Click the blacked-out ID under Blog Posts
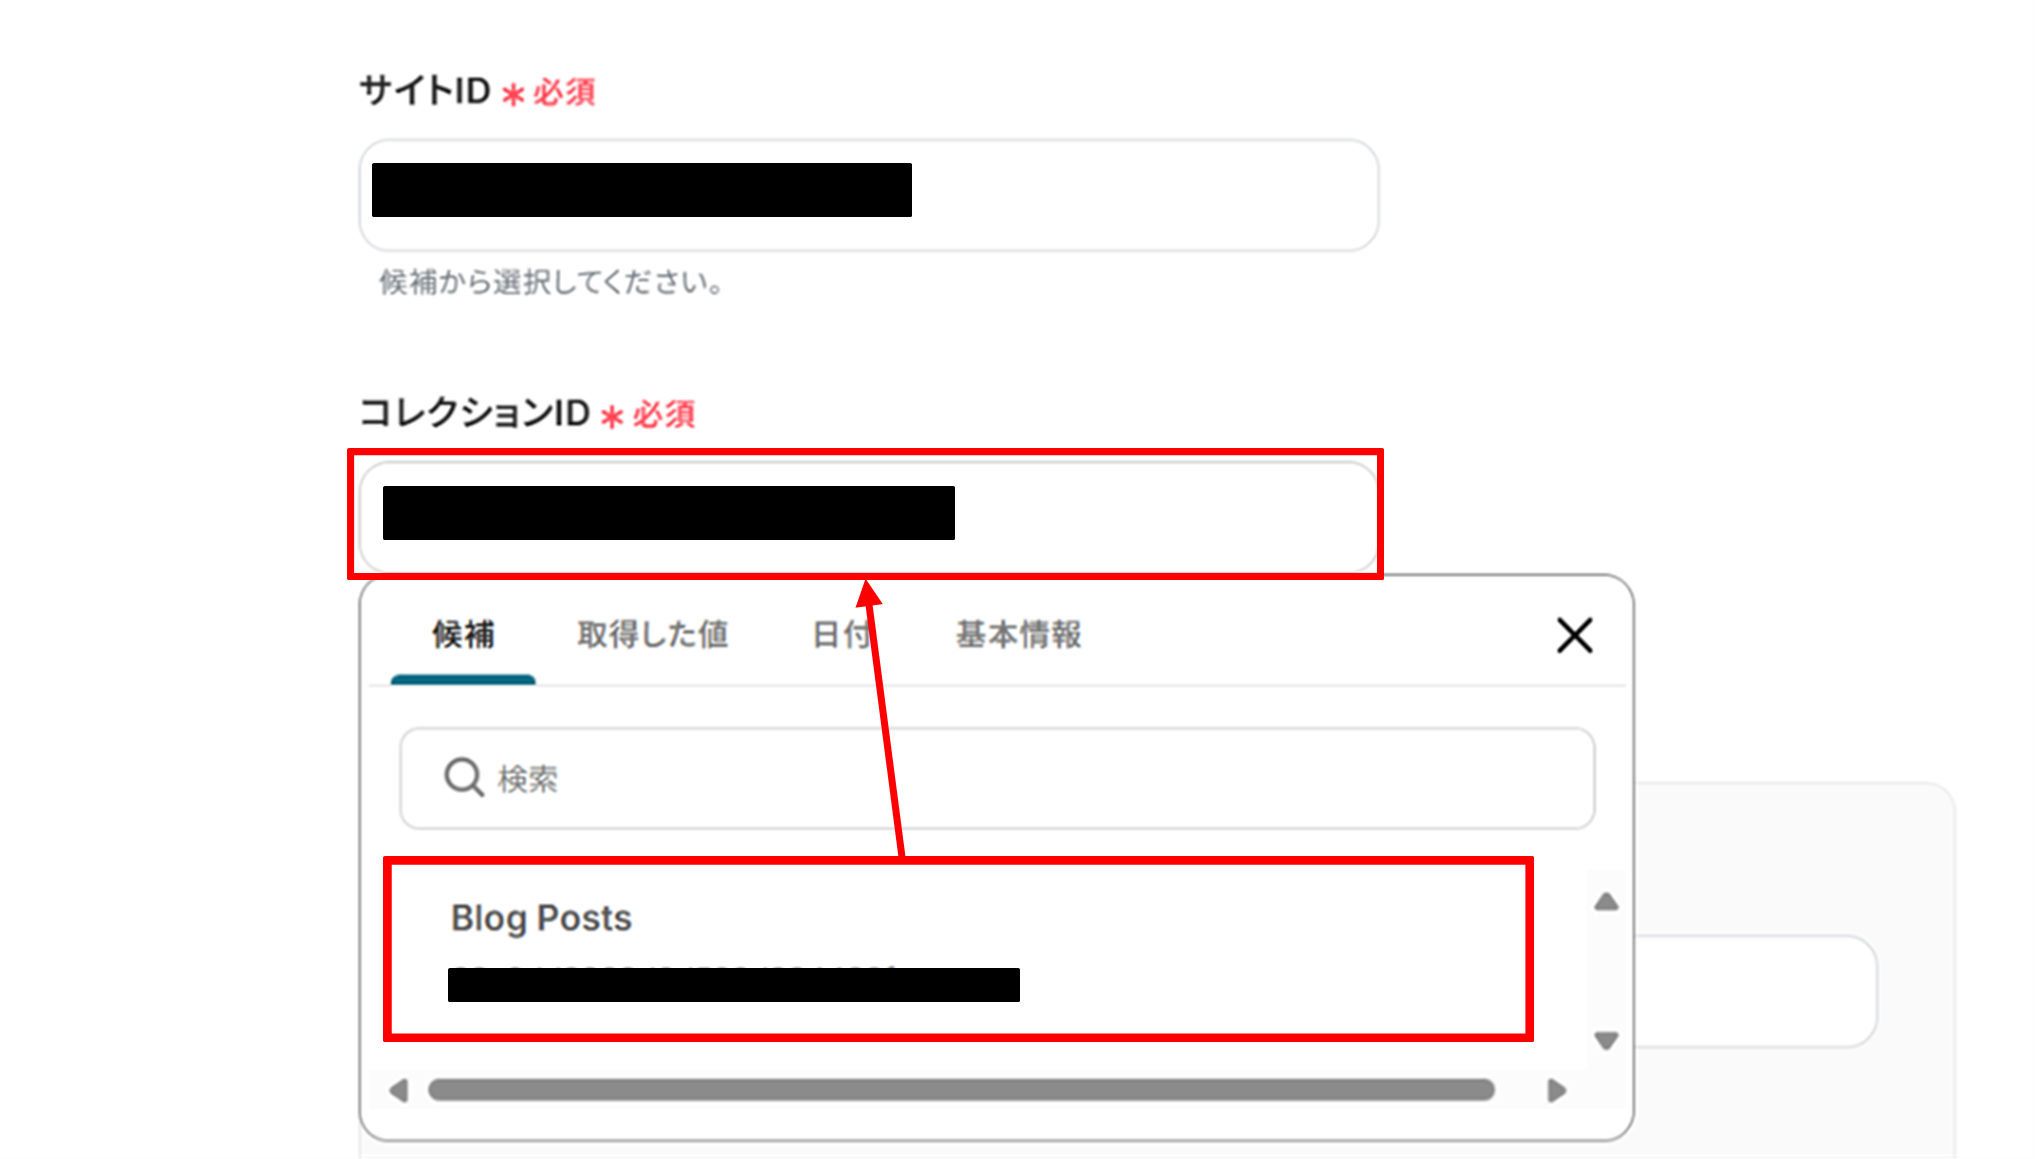 (x=733, y=984)
